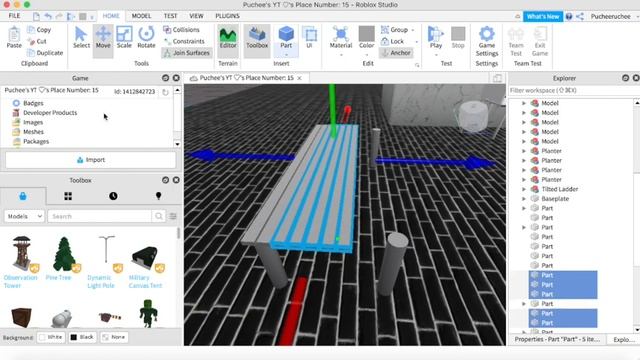
Task: Activate the Scale tool
Action: coord(124,37)
